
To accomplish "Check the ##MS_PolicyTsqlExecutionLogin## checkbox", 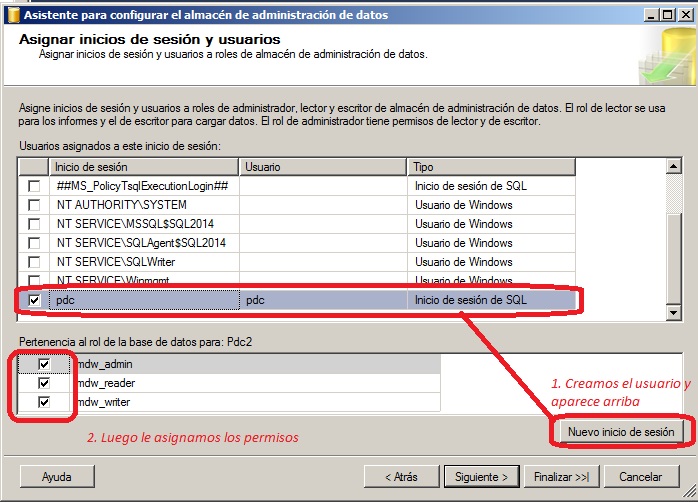I will 34,186.
